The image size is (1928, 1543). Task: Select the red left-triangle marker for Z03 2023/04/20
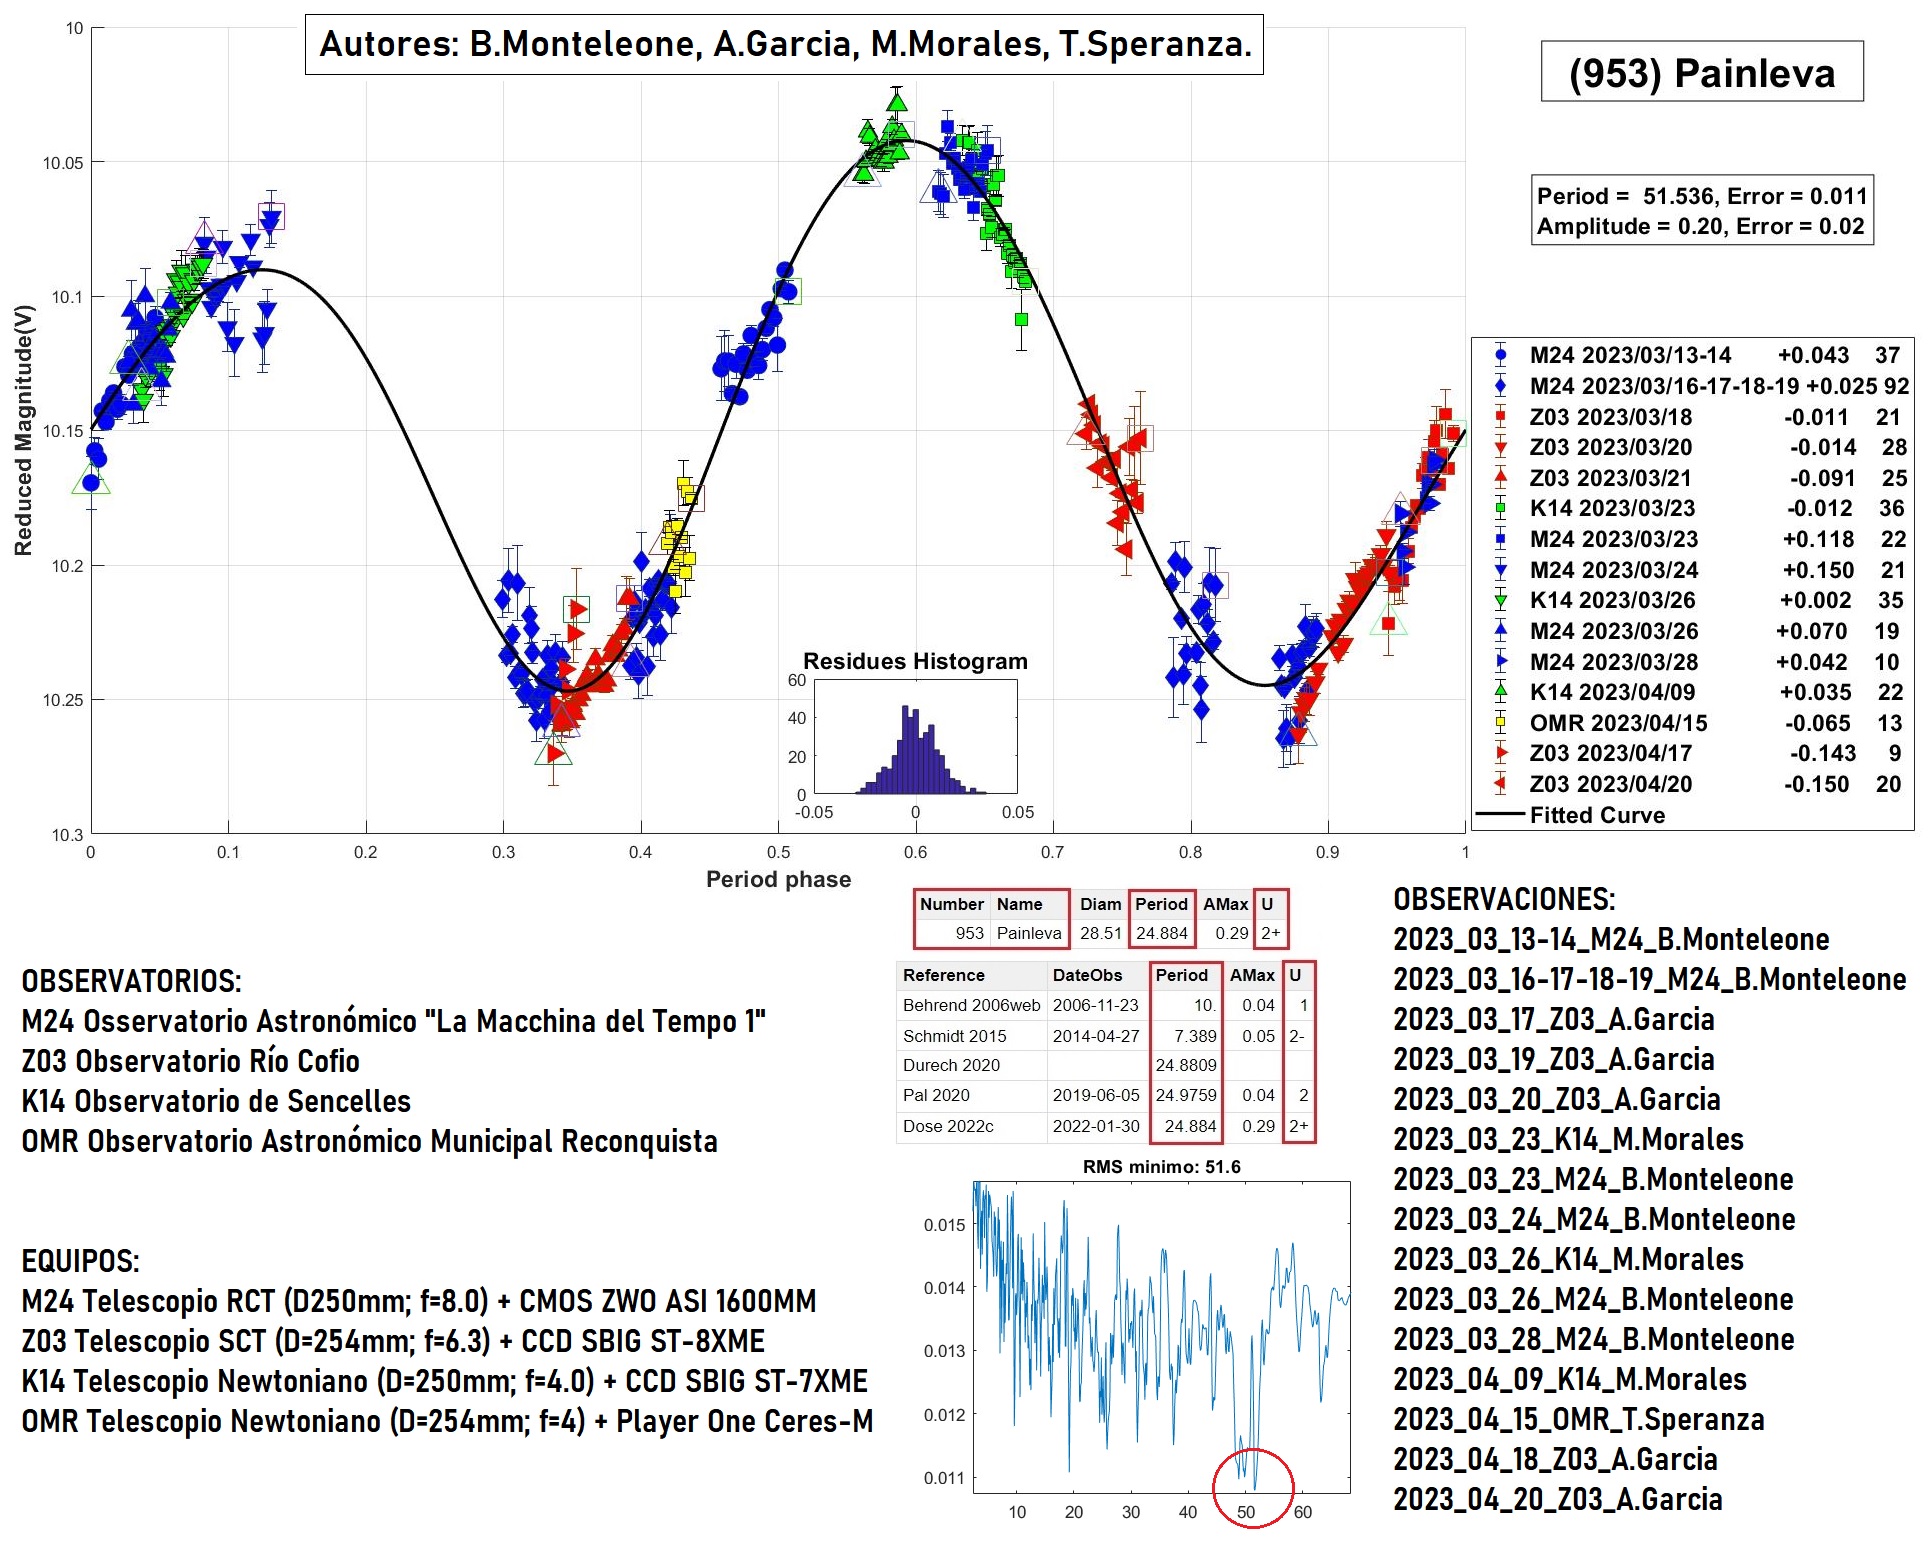(1500, 784)
